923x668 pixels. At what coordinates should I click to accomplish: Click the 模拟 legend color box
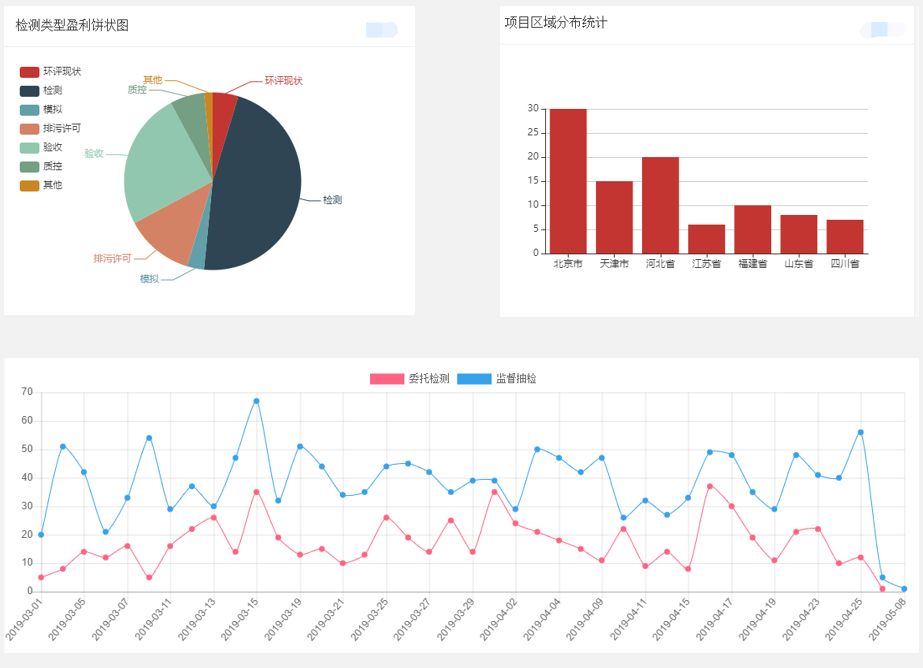(x=30, y=110)
